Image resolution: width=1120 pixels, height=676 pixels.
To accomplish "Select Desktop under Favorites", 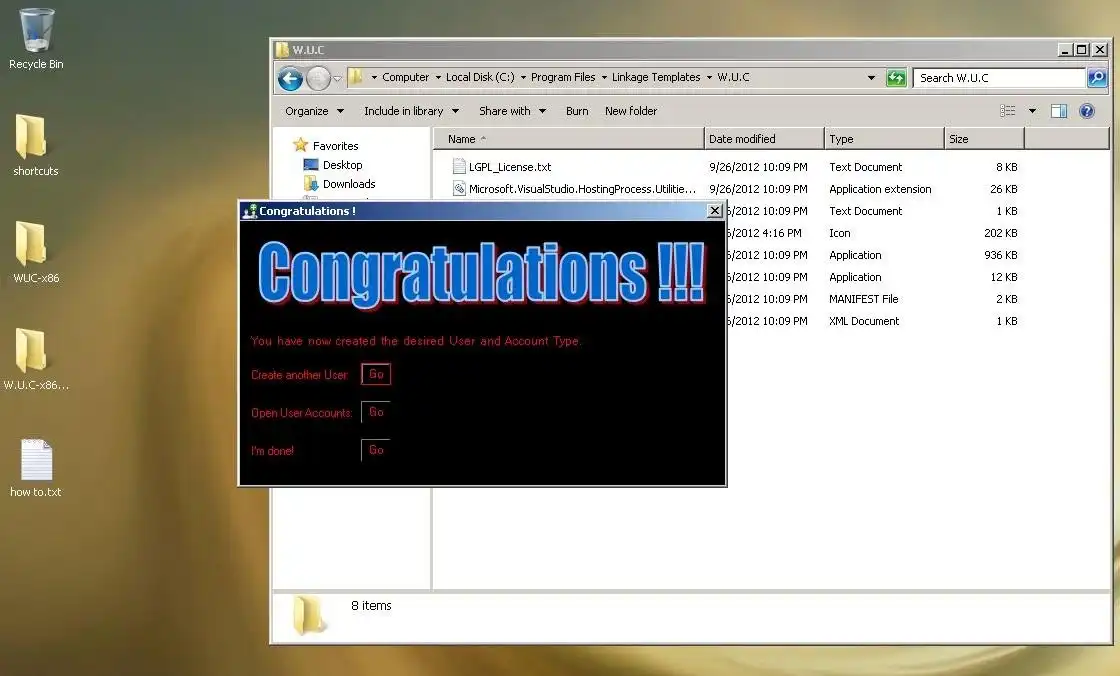I will (342, 165).
